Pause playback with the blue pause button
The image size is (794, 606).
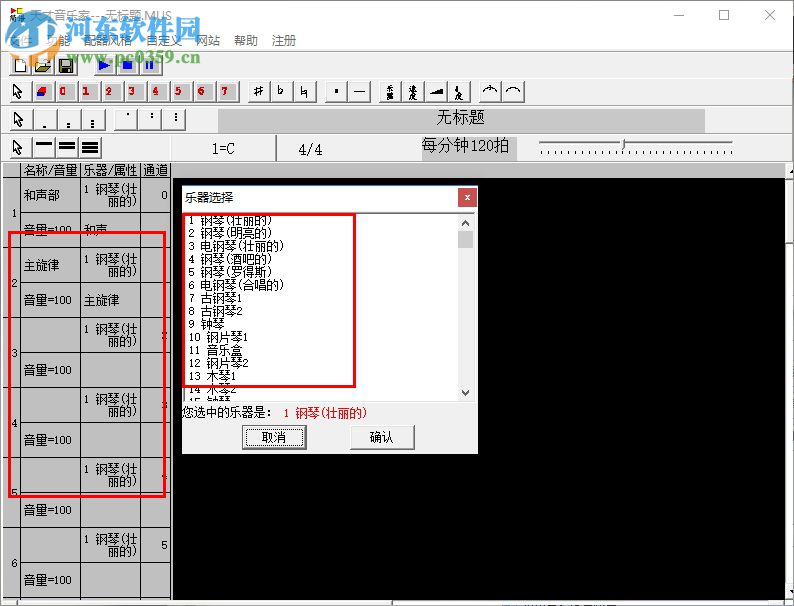tap(149, 66)
